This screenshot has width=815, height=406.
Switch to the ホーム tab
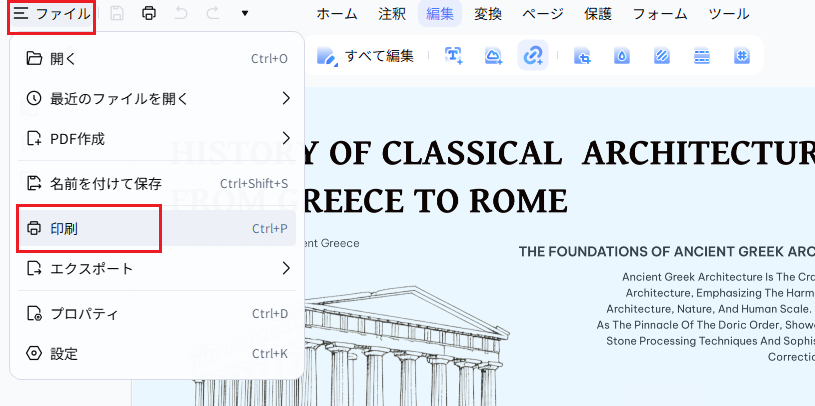coord(337,14)
